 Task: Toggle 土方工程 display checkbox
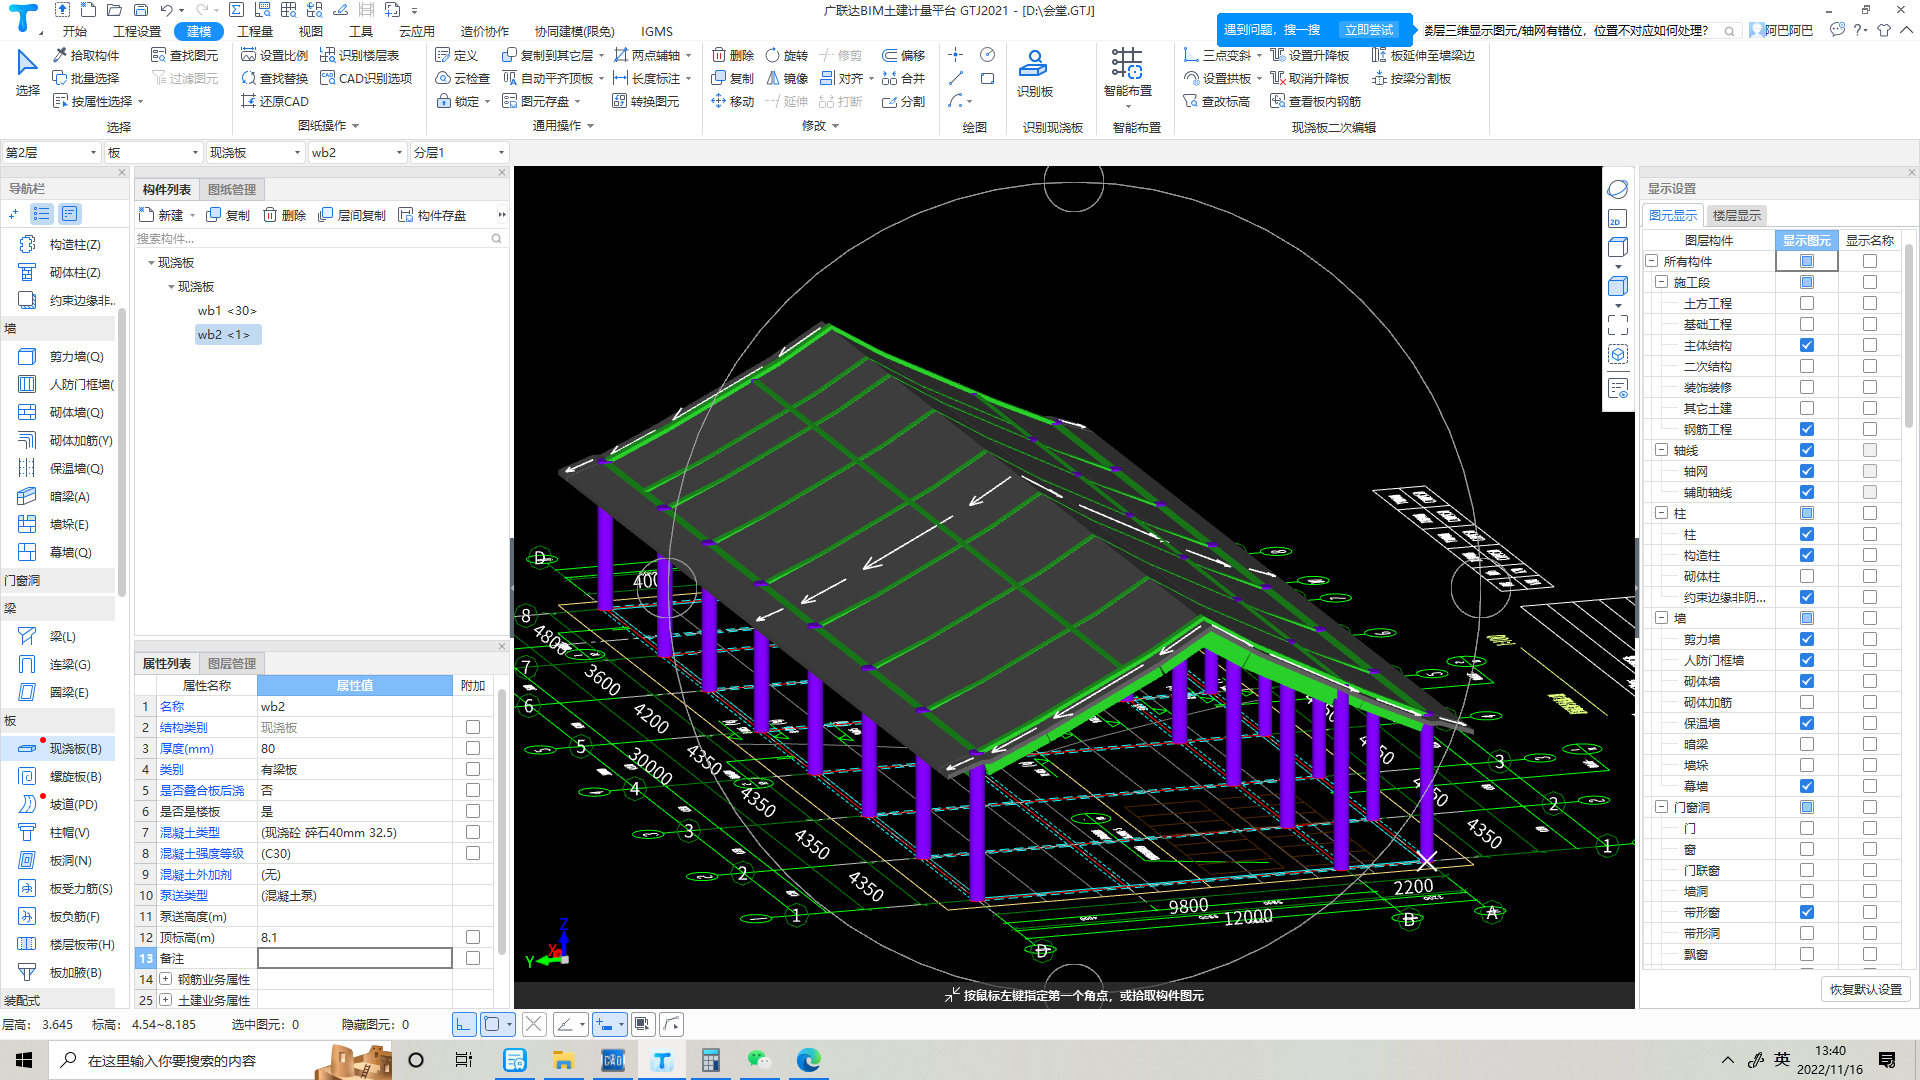pyautogui.click(x=1806, y=303)
